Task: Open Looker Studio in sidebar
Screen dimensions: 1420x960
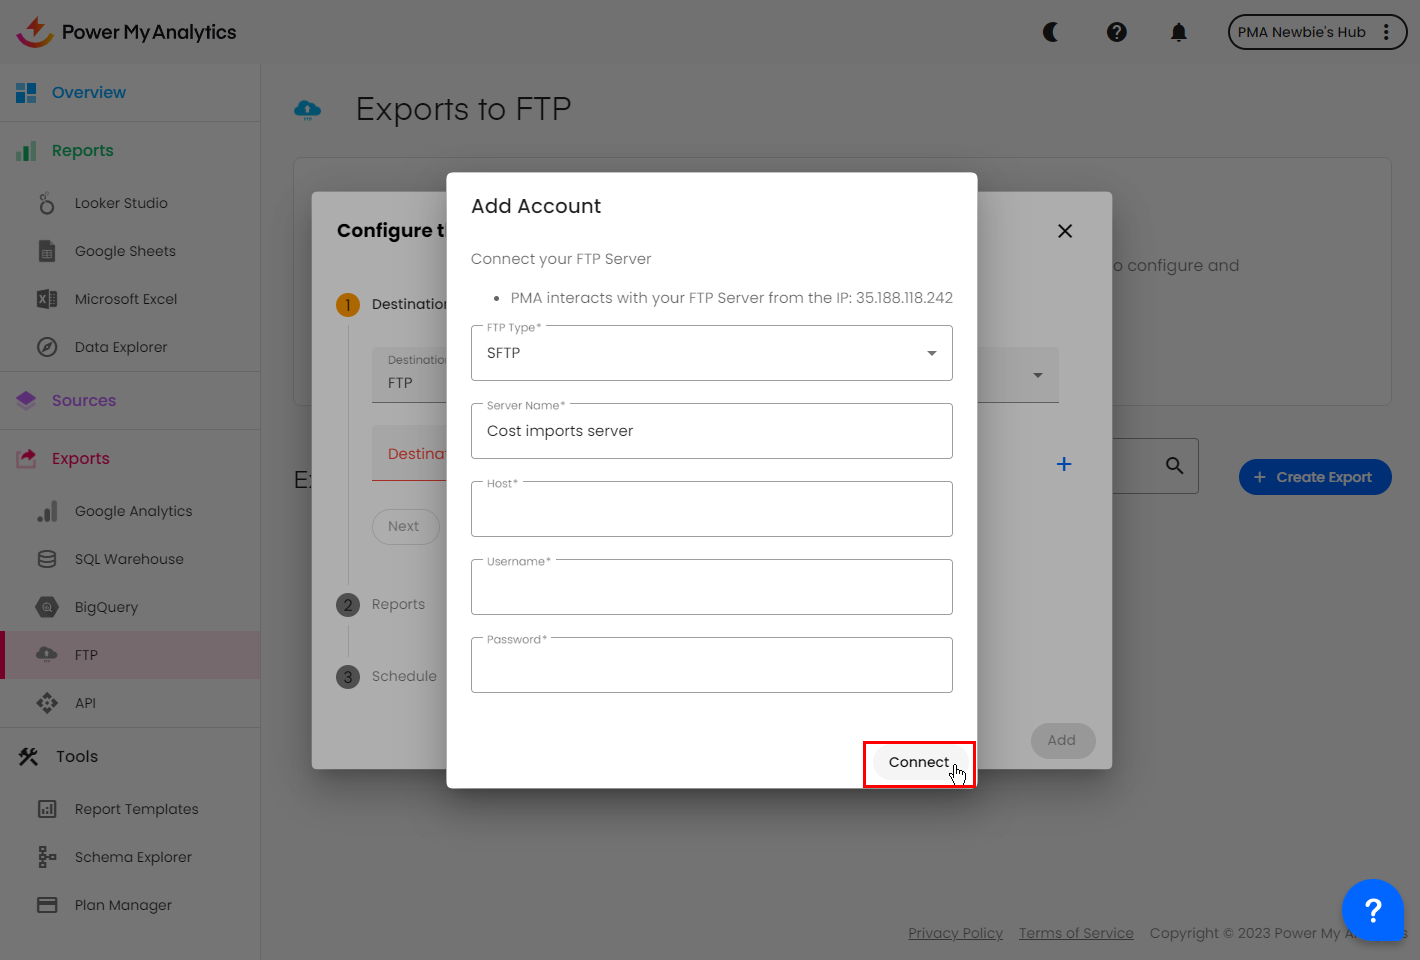Action: [x=121, y=203]
